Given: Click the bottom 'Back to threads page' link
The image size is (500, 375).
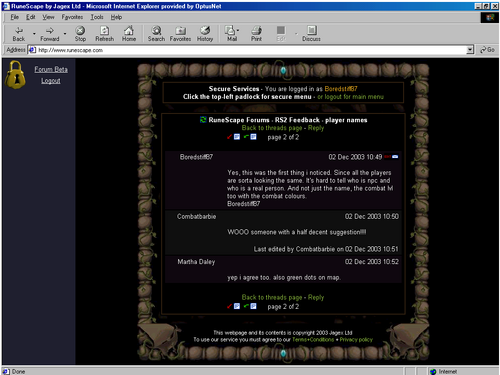Looking at the screenshot, I should (272, 297).
